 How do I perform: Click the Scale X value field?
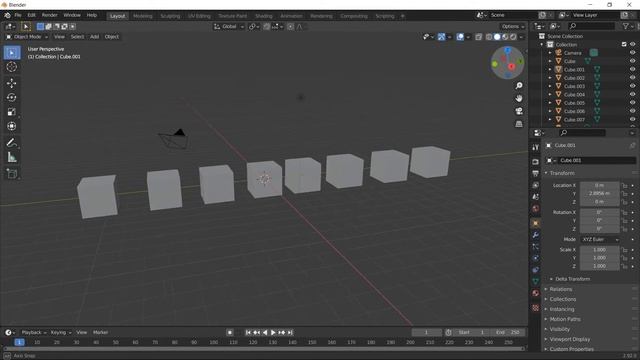(x=599, y=250)
